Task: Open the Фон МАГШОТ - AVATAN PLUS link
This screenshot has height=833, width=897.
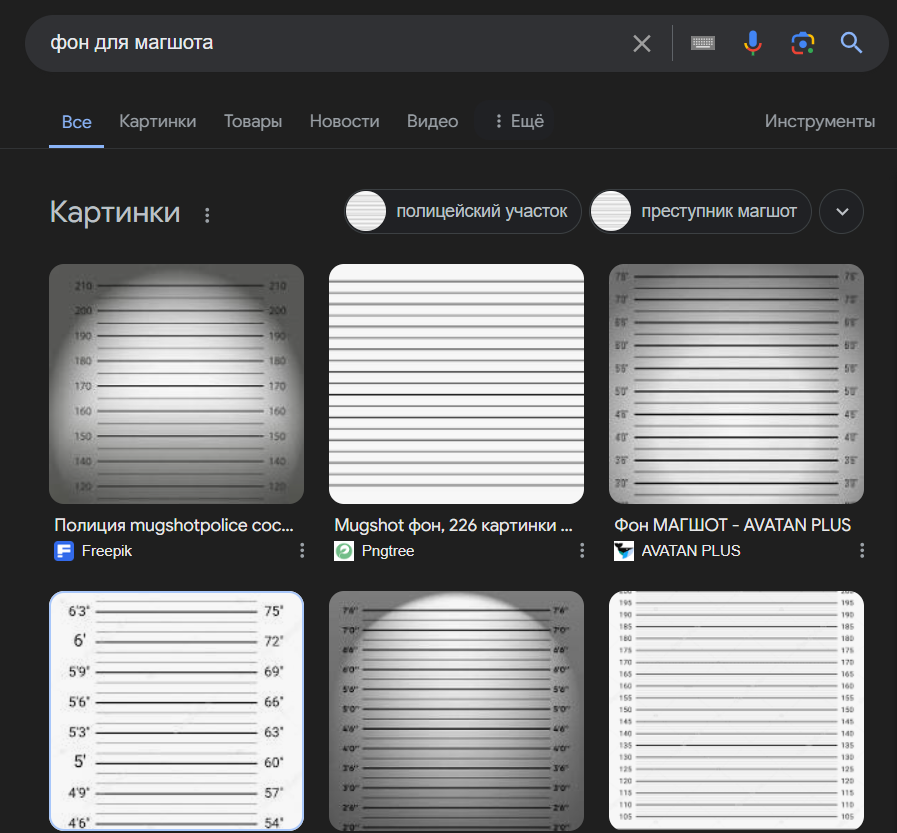Action: pos(732,525)
